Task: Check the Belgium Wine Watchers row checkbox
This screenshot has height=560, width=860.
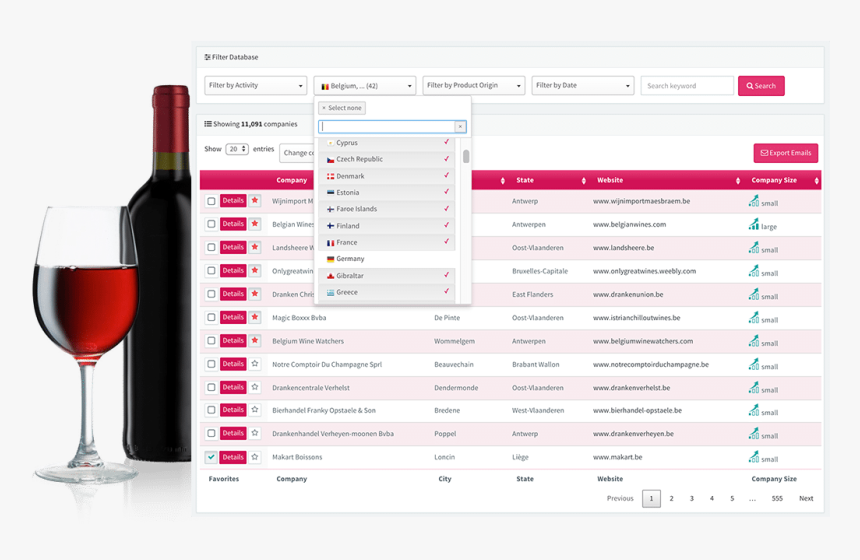Action: point(211,341)
